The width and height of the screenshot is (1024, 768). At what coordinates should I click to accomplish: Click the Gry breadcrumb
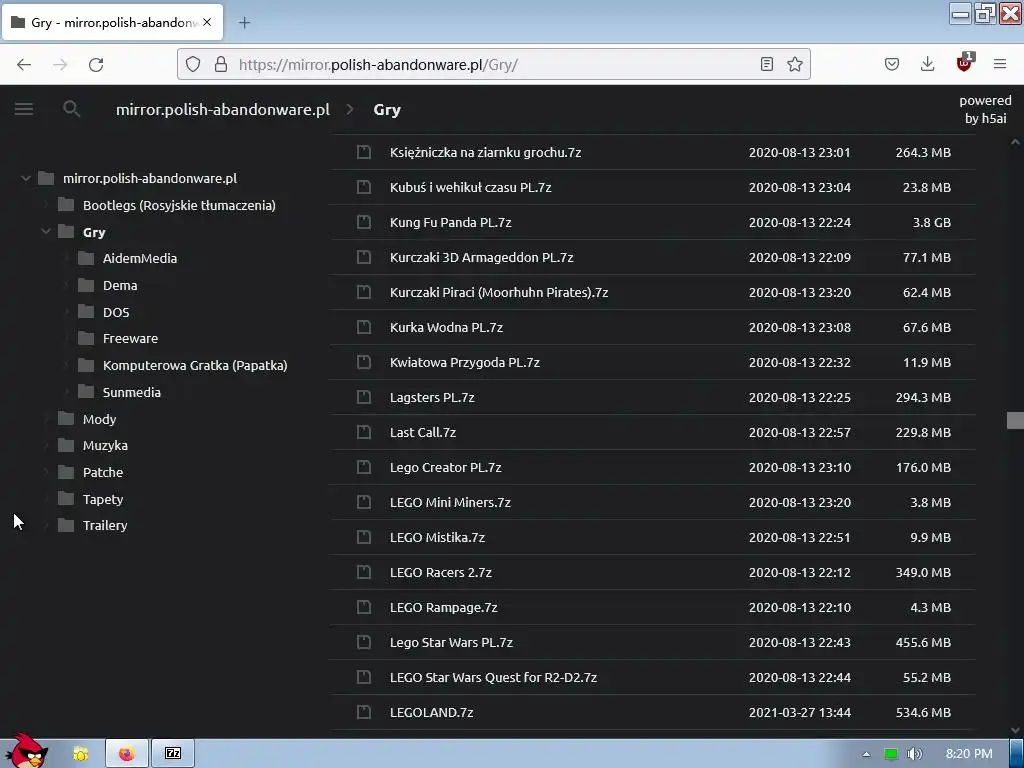[x=387, y=110]
